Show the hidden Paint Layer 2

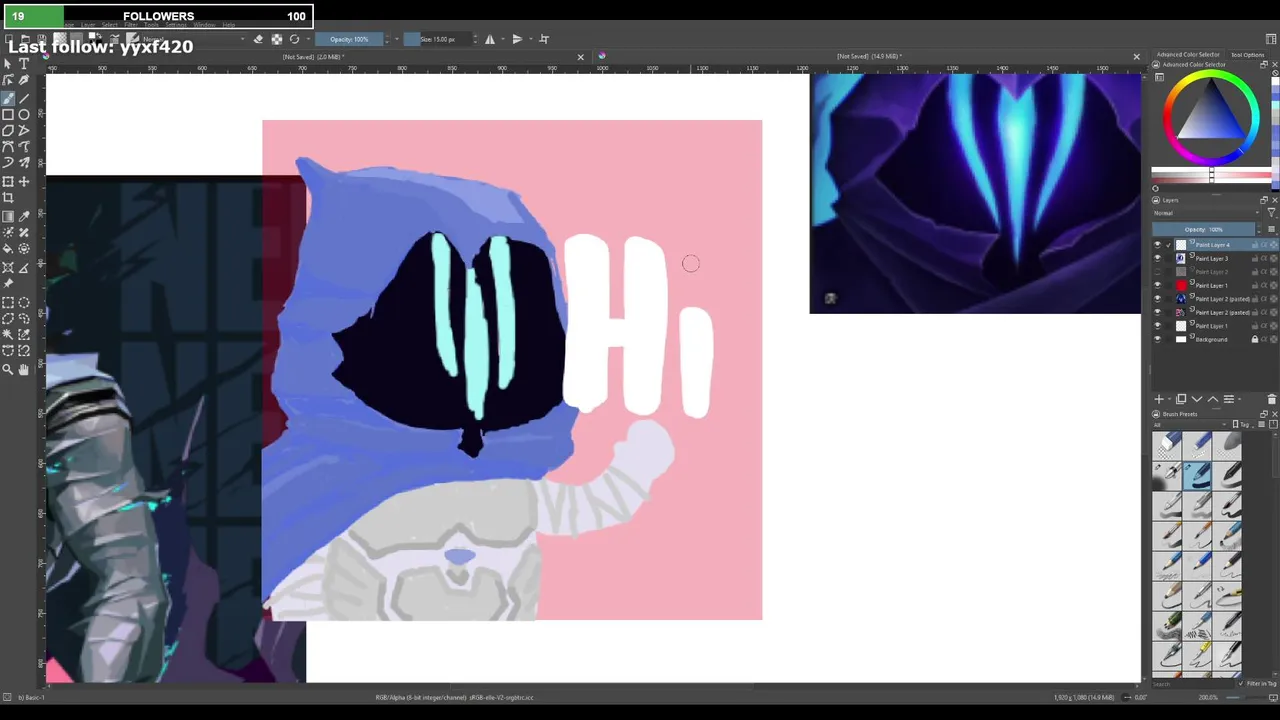click(x=1157, y=272)
